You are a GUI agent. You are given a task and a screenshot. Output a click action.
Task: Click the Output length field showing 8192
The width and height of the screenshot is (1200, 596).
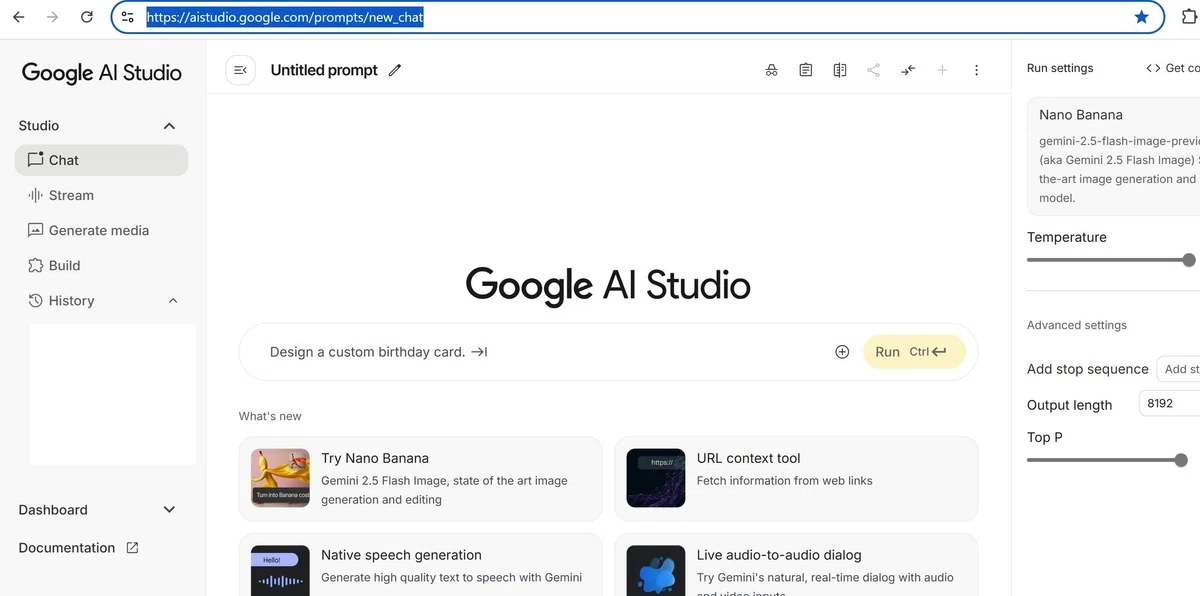tap(1169, 404)
